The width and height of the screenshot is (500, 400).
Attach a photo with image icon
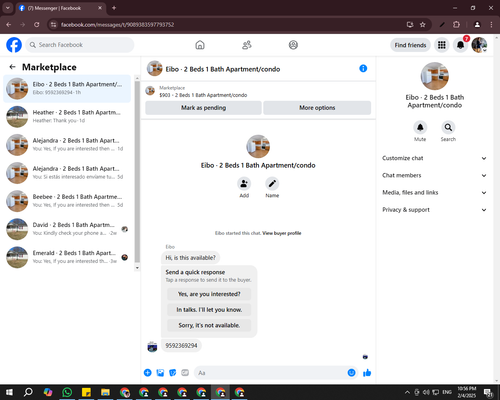(x=160, y=373)
